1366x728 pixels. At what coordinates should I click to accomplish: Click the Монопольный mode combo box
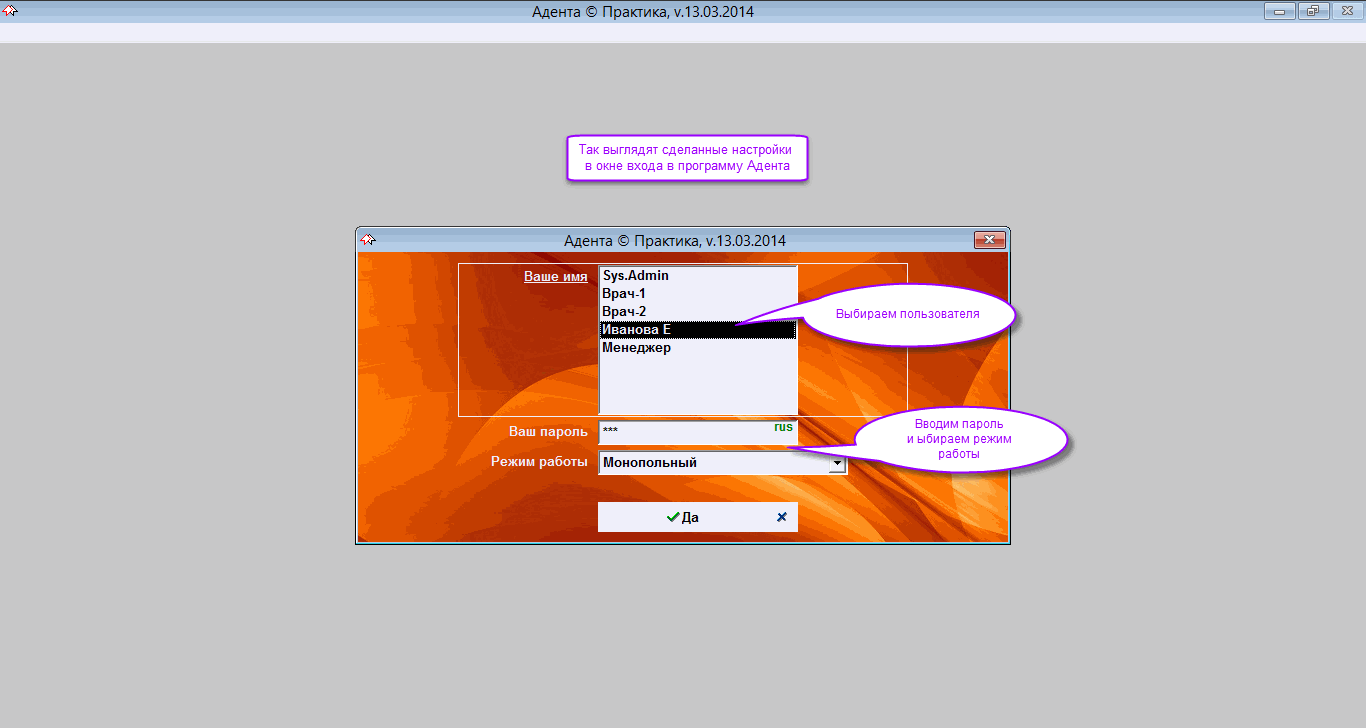[712, 463]
